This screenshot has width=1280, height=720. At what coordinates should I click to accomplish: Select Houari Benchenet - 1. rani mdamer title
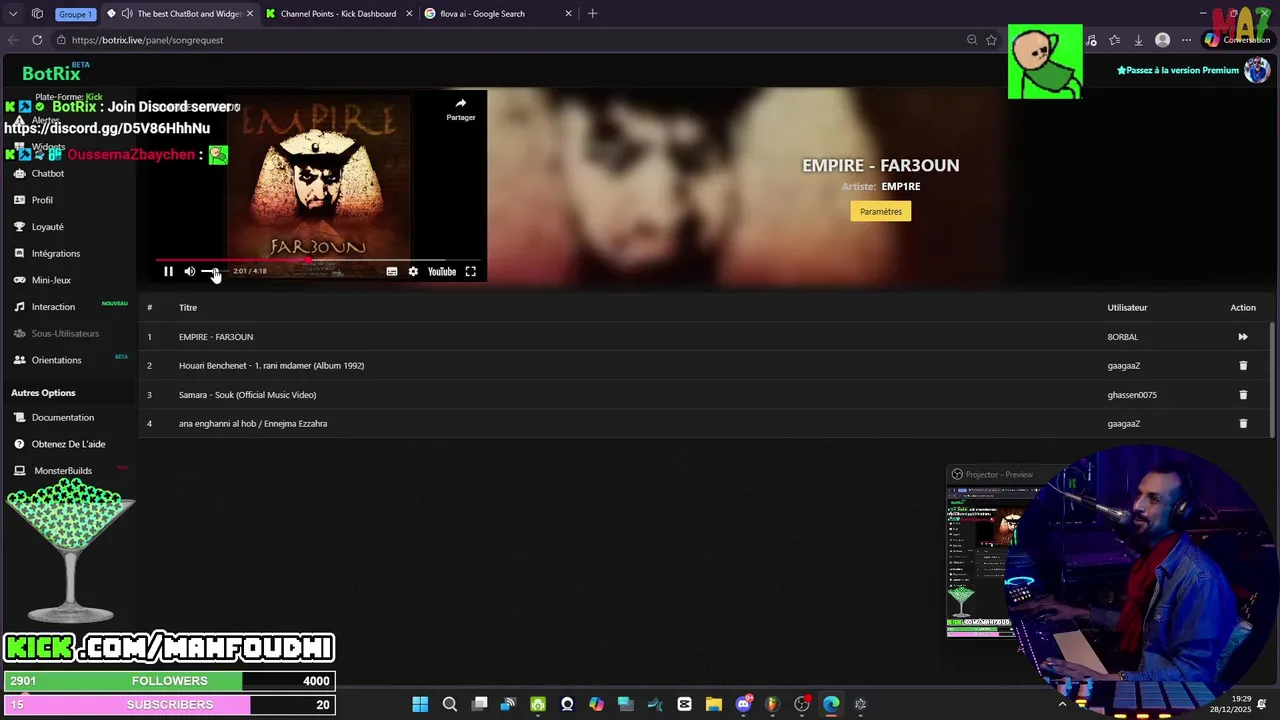(271, 366)
